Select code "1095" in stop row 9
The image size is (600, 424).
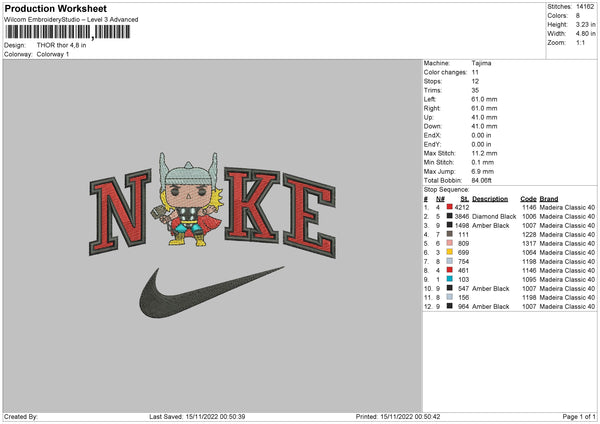click(529, 279)
